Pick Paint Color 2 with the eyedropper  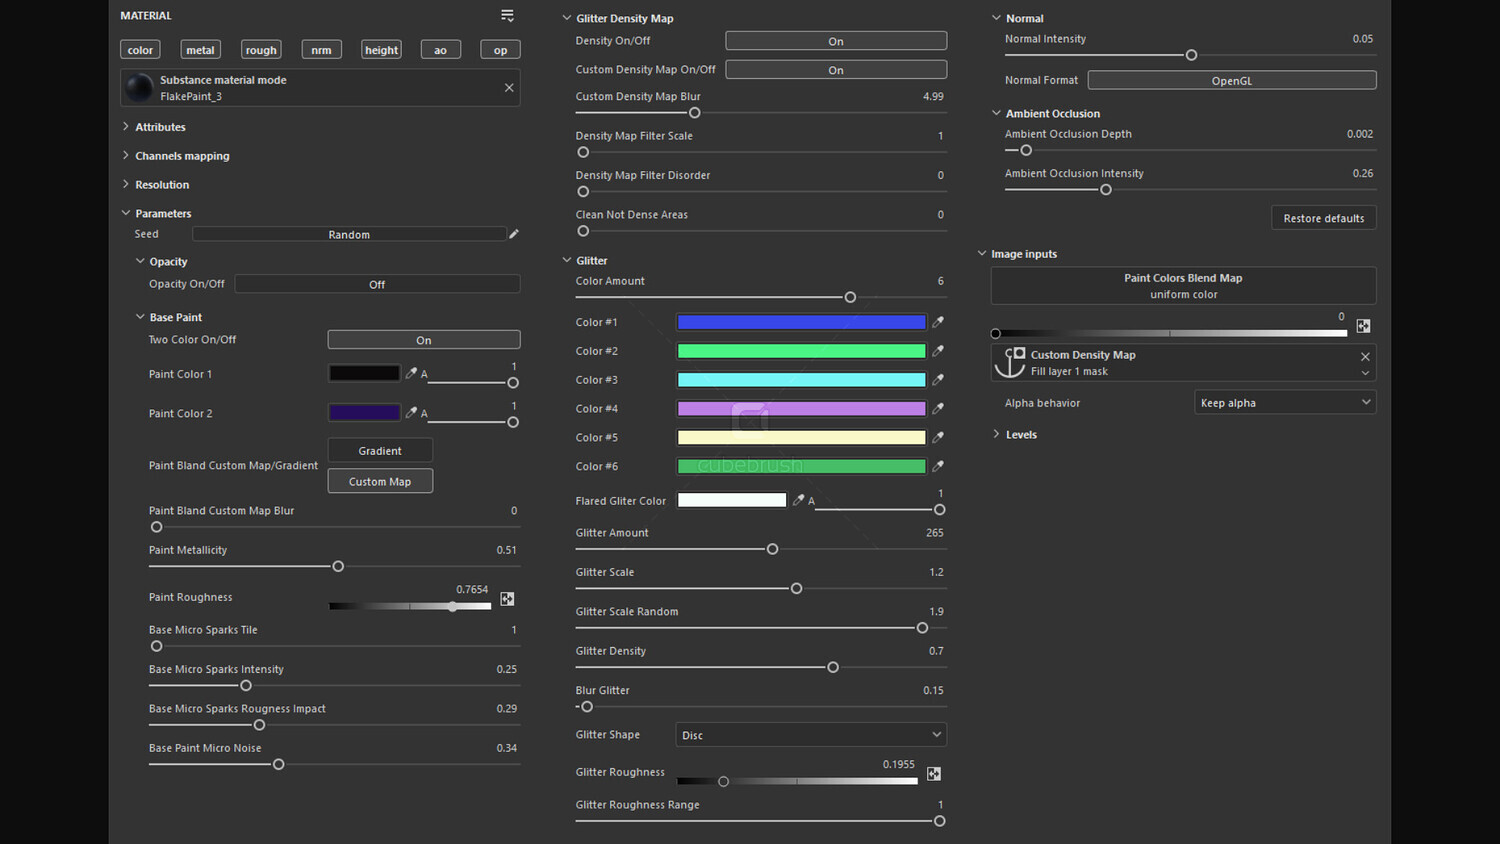pos(411,412)
